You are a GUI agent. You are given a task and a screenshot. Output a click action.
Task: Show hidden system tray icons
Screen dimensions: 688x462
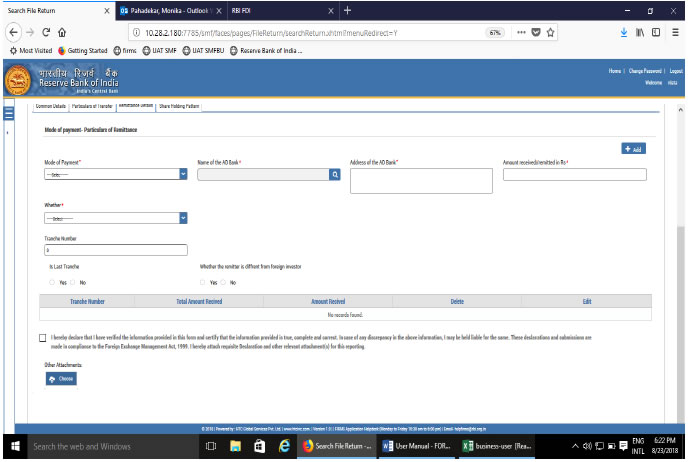point(575,446)
